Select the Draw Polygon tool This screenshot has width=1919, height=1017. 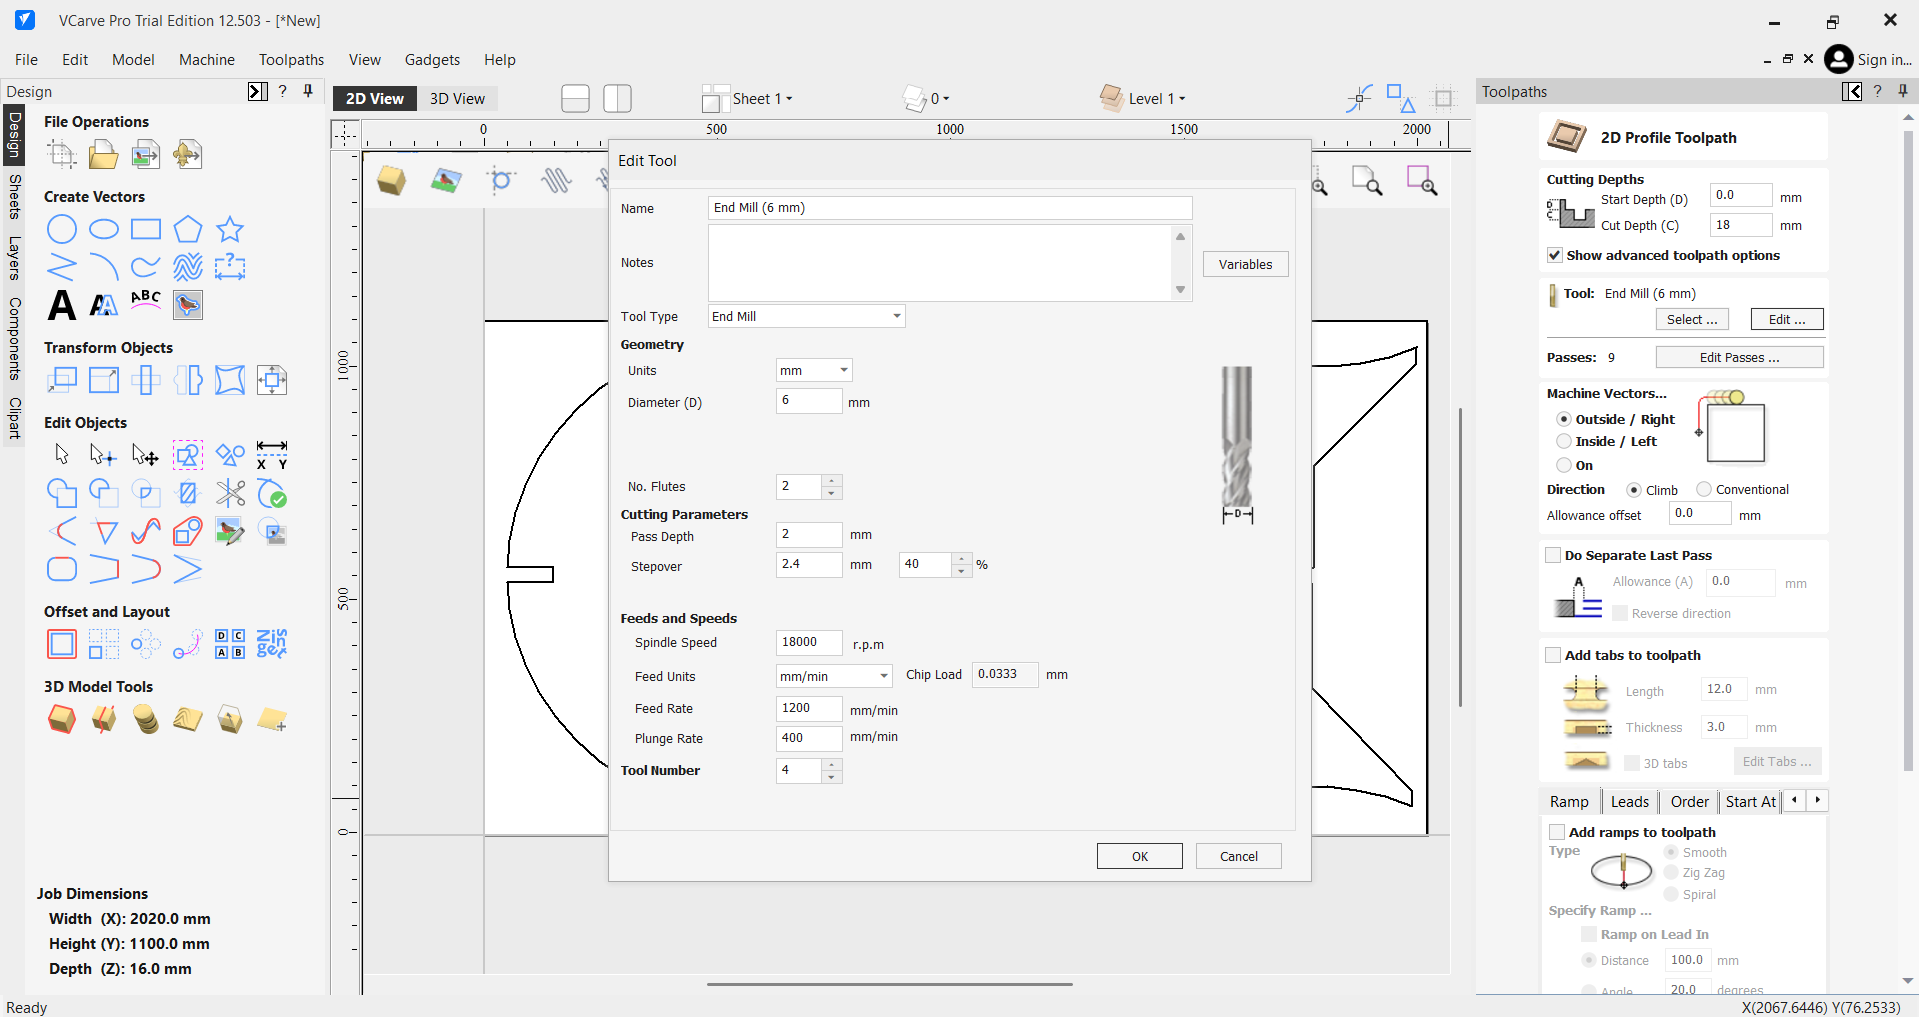[188, 229]
